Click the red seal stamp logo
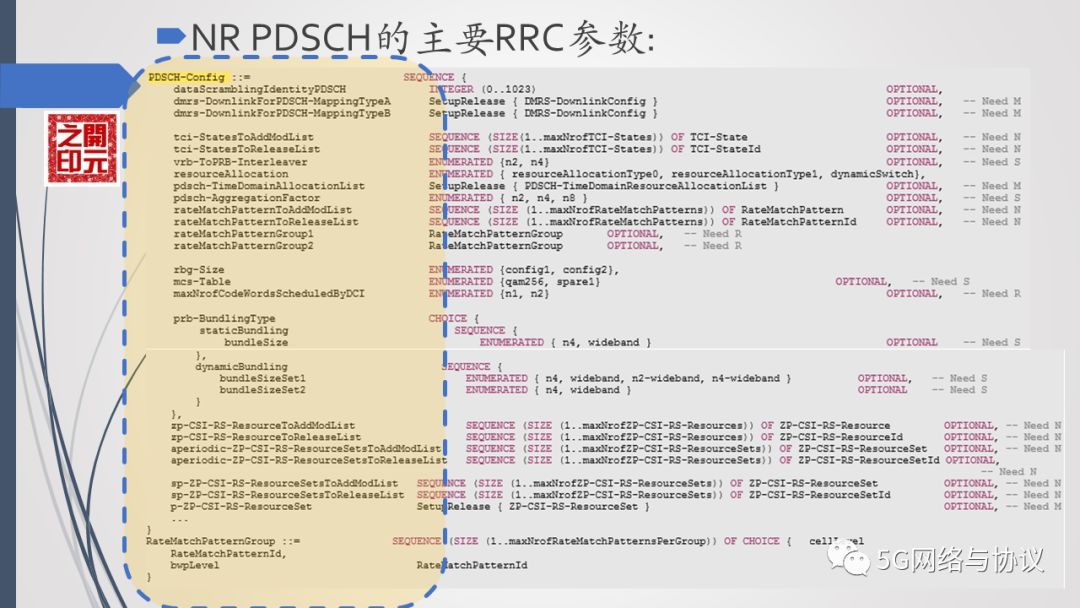The image size is (1080, 608). 81,148
